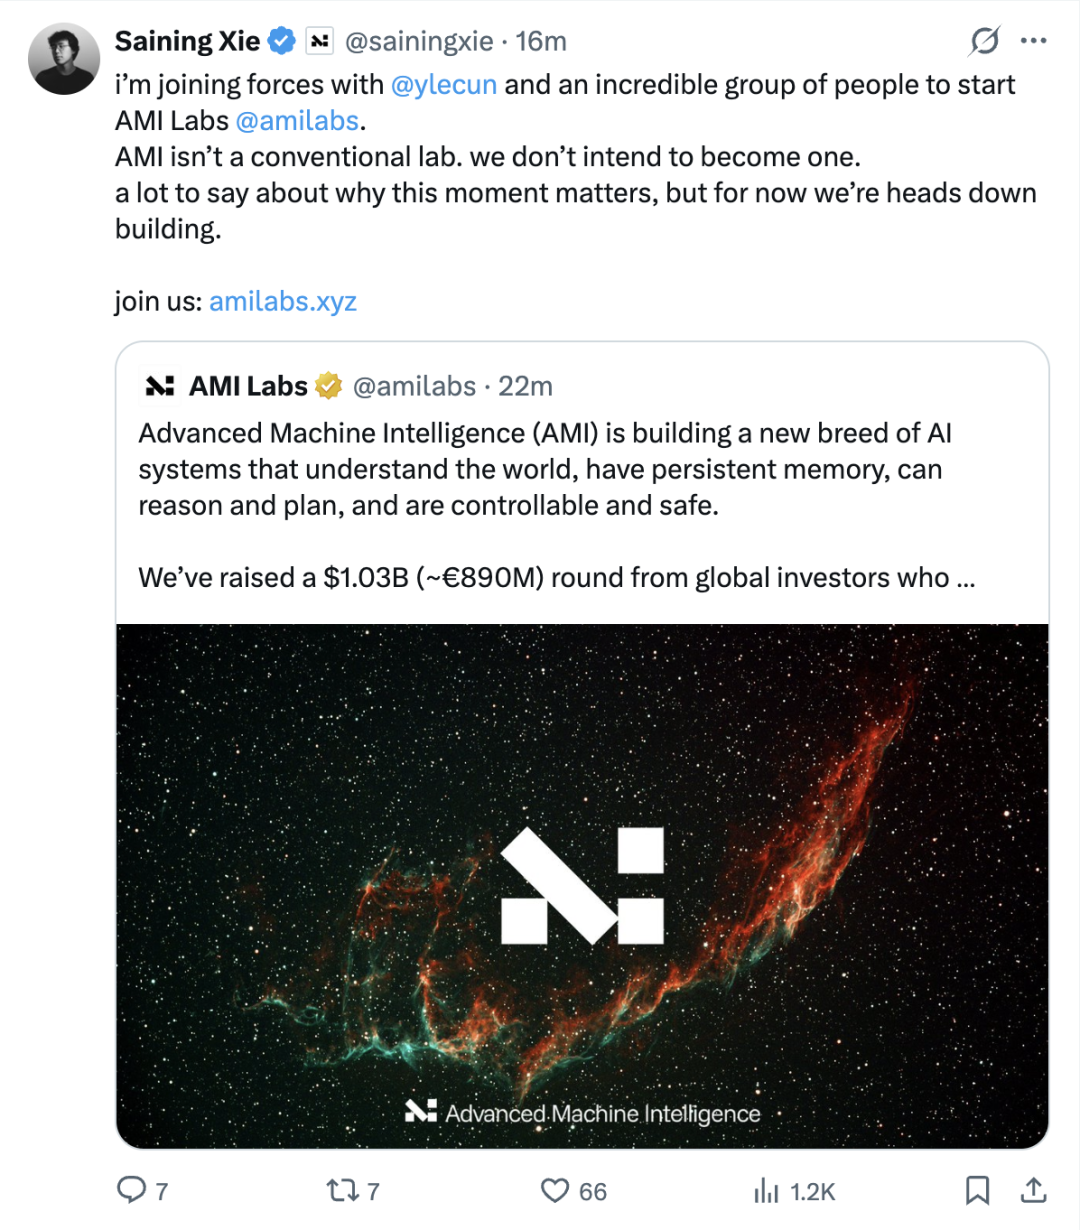Visit the amilabs.xyz link
The image size is (1080, 1230).
(x=283, y=301)
